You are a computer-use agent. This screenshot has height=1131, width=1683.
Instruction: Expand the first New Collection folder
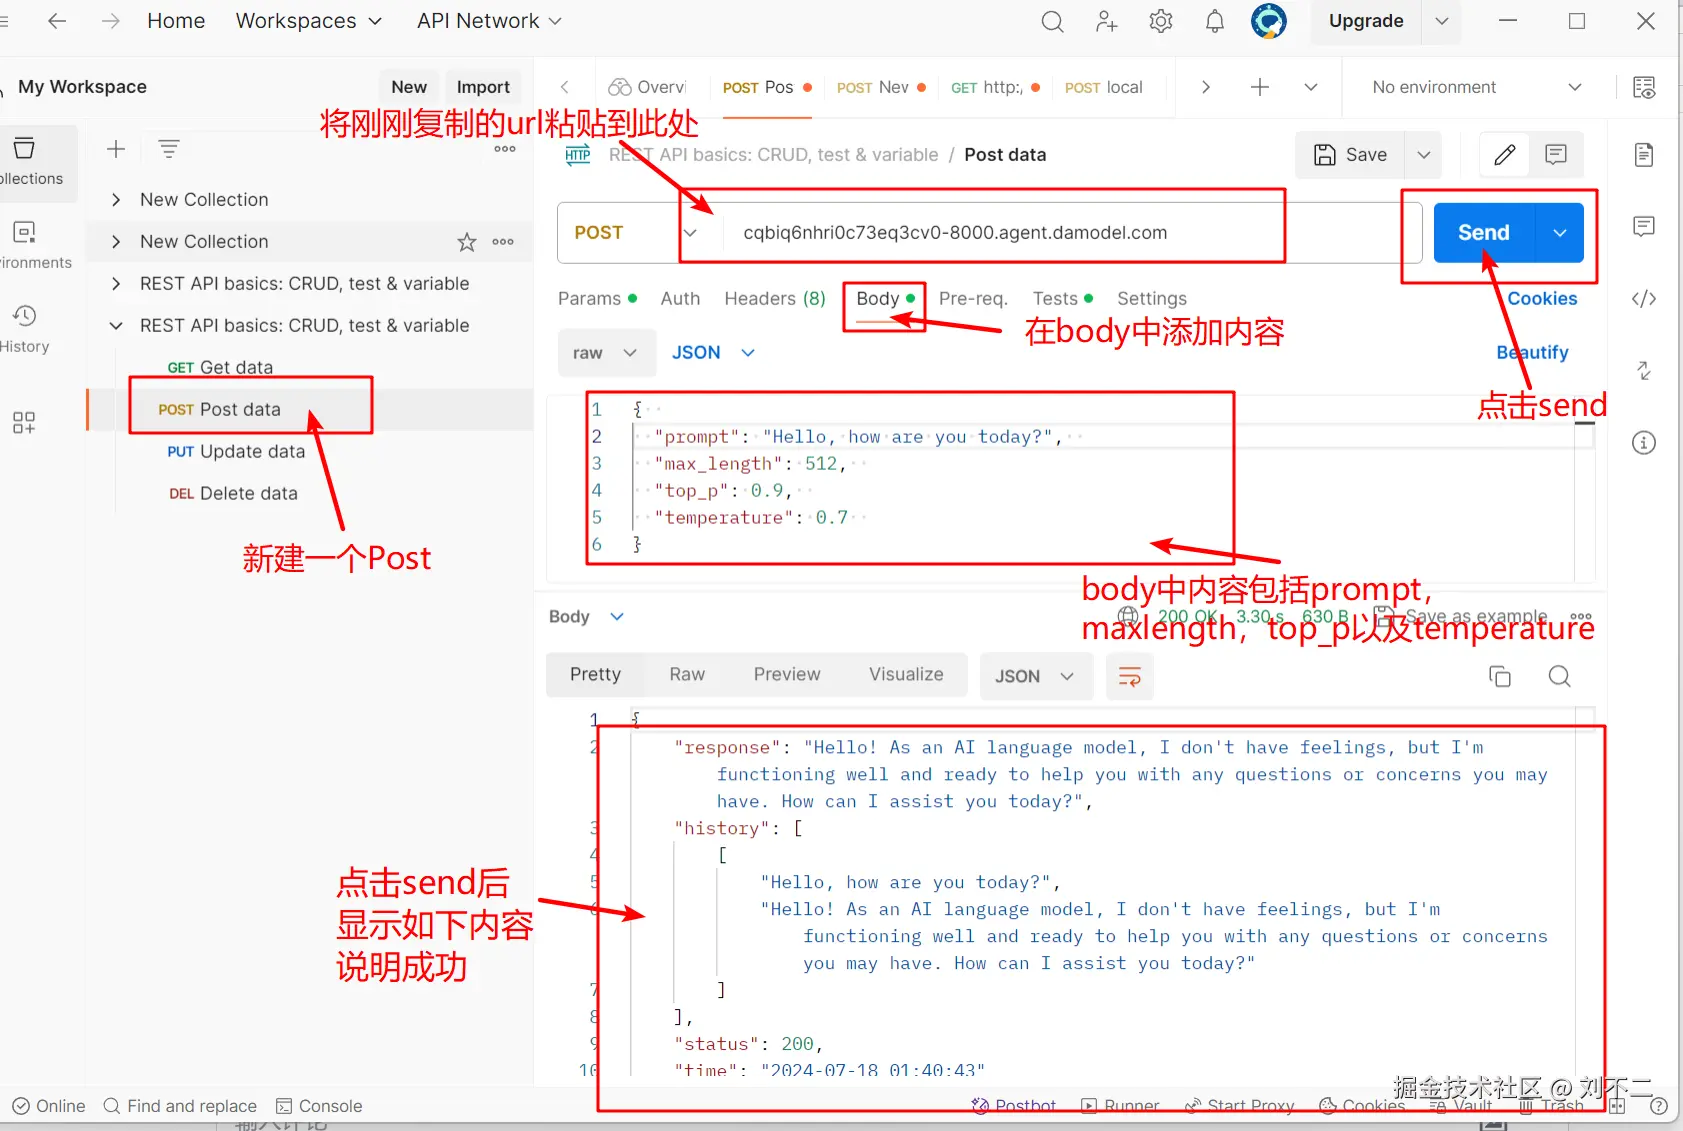(x=116, y=200)
